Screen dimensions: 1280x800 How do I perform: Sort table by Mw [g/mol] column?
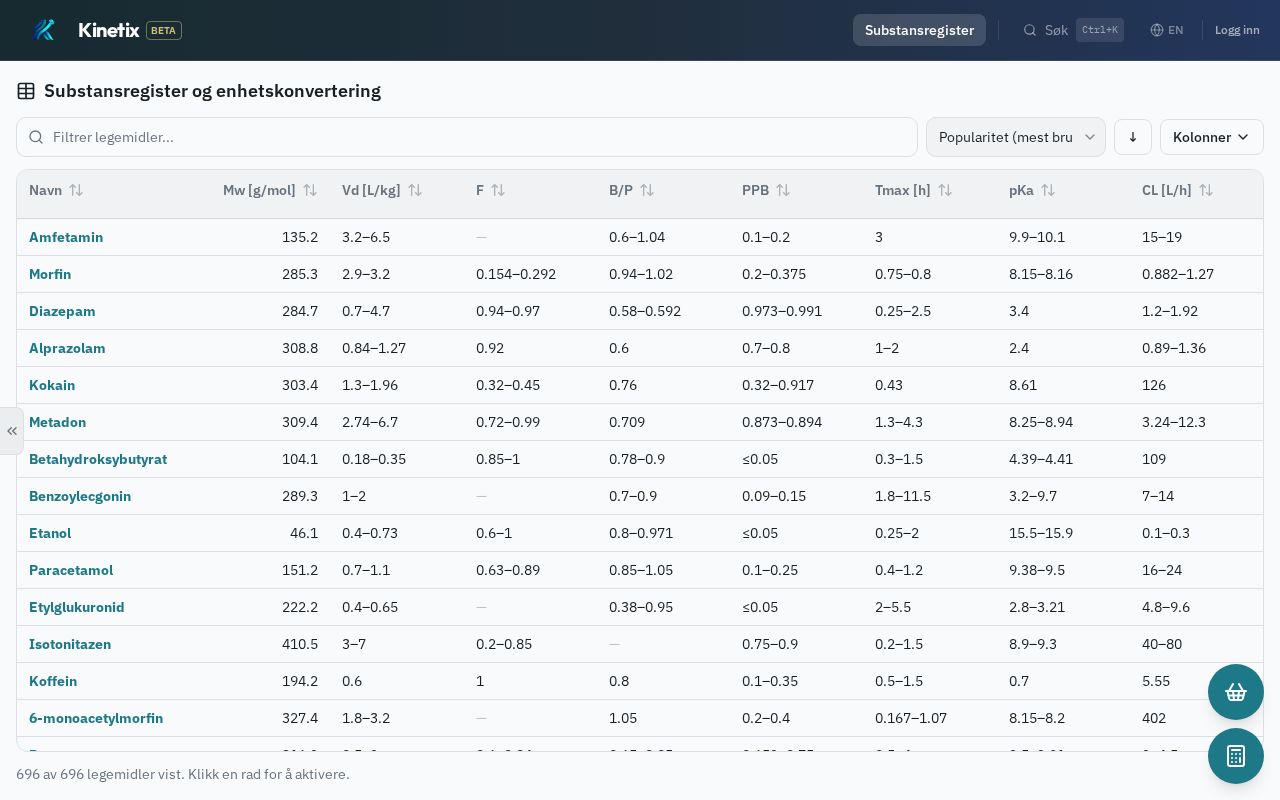pos(270,190)
